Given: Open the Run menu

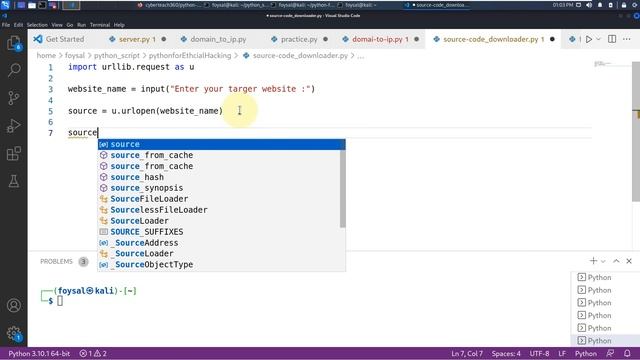Looking at the screenshot, I should (x=82, y=25).
